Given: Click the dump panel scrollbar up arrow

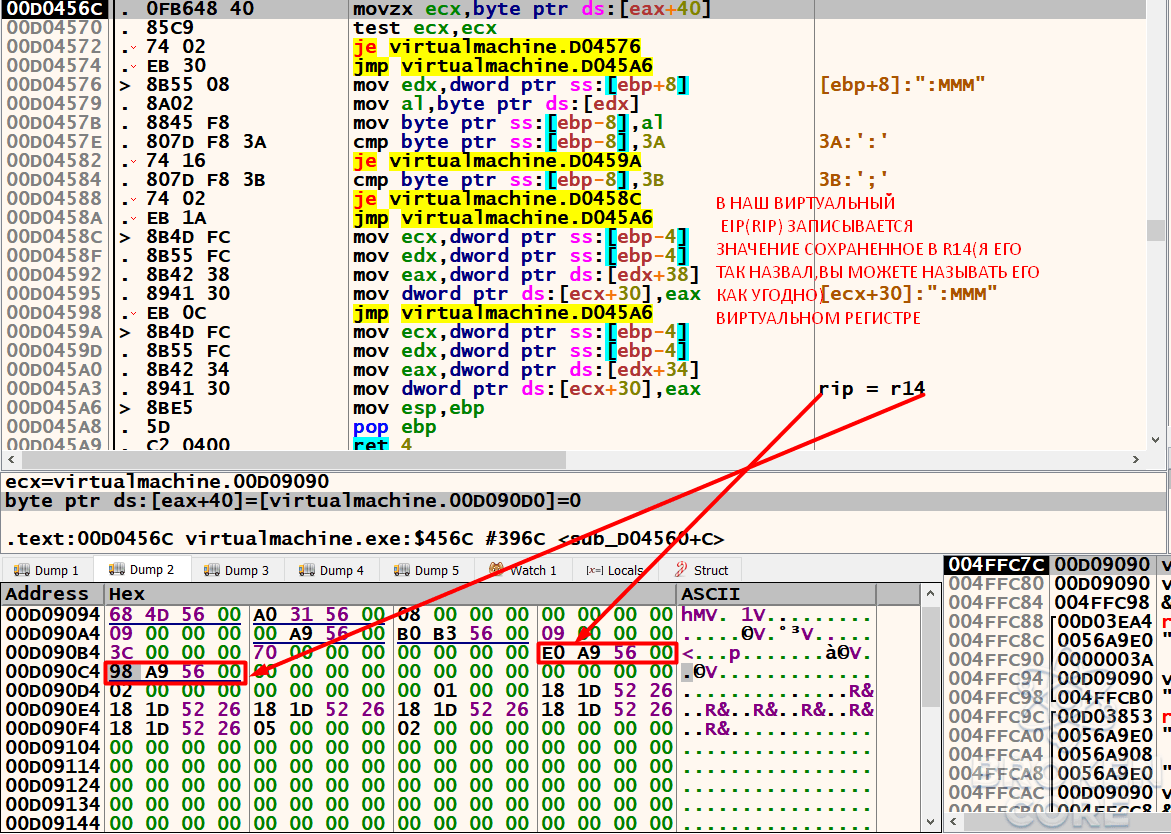Looking at the screenshot, I should pos(930,594).
